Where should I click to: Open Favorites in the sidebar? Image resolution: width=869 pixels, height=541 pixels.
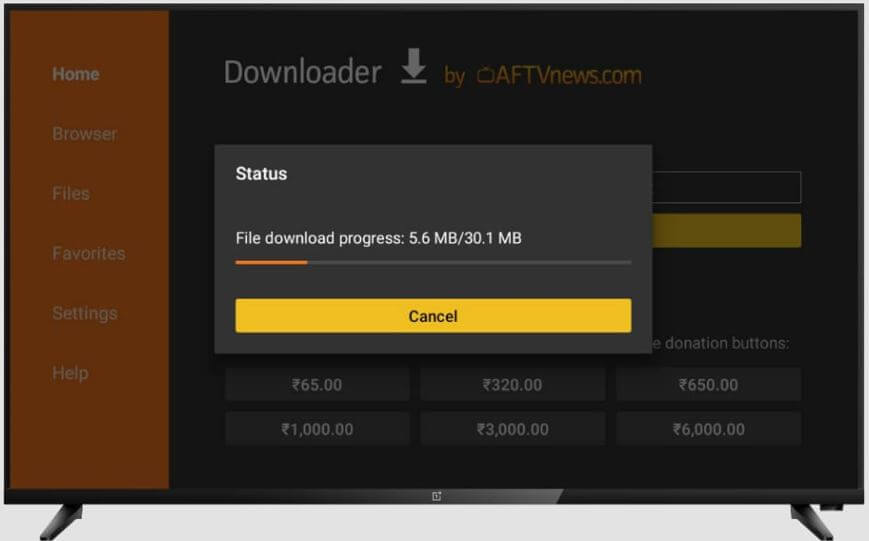(x=89, y=253)
